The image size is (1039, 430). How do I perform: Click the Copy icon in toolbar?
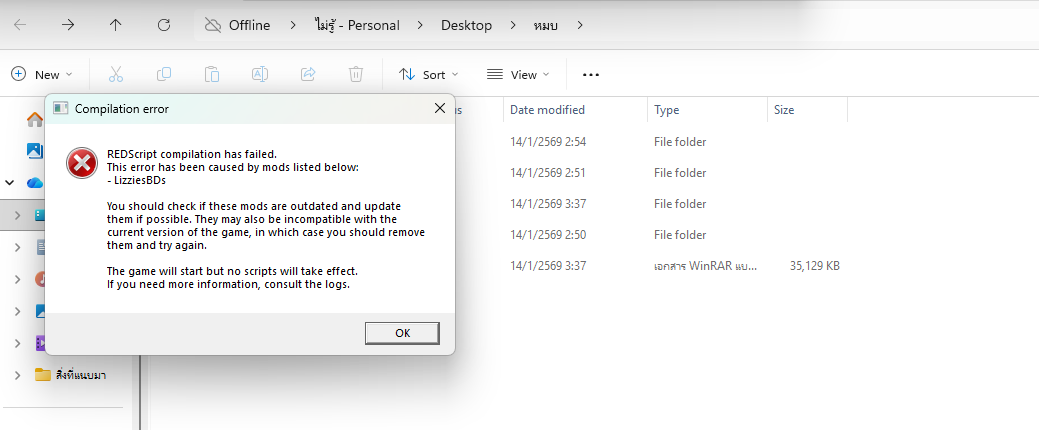(163, 74)
